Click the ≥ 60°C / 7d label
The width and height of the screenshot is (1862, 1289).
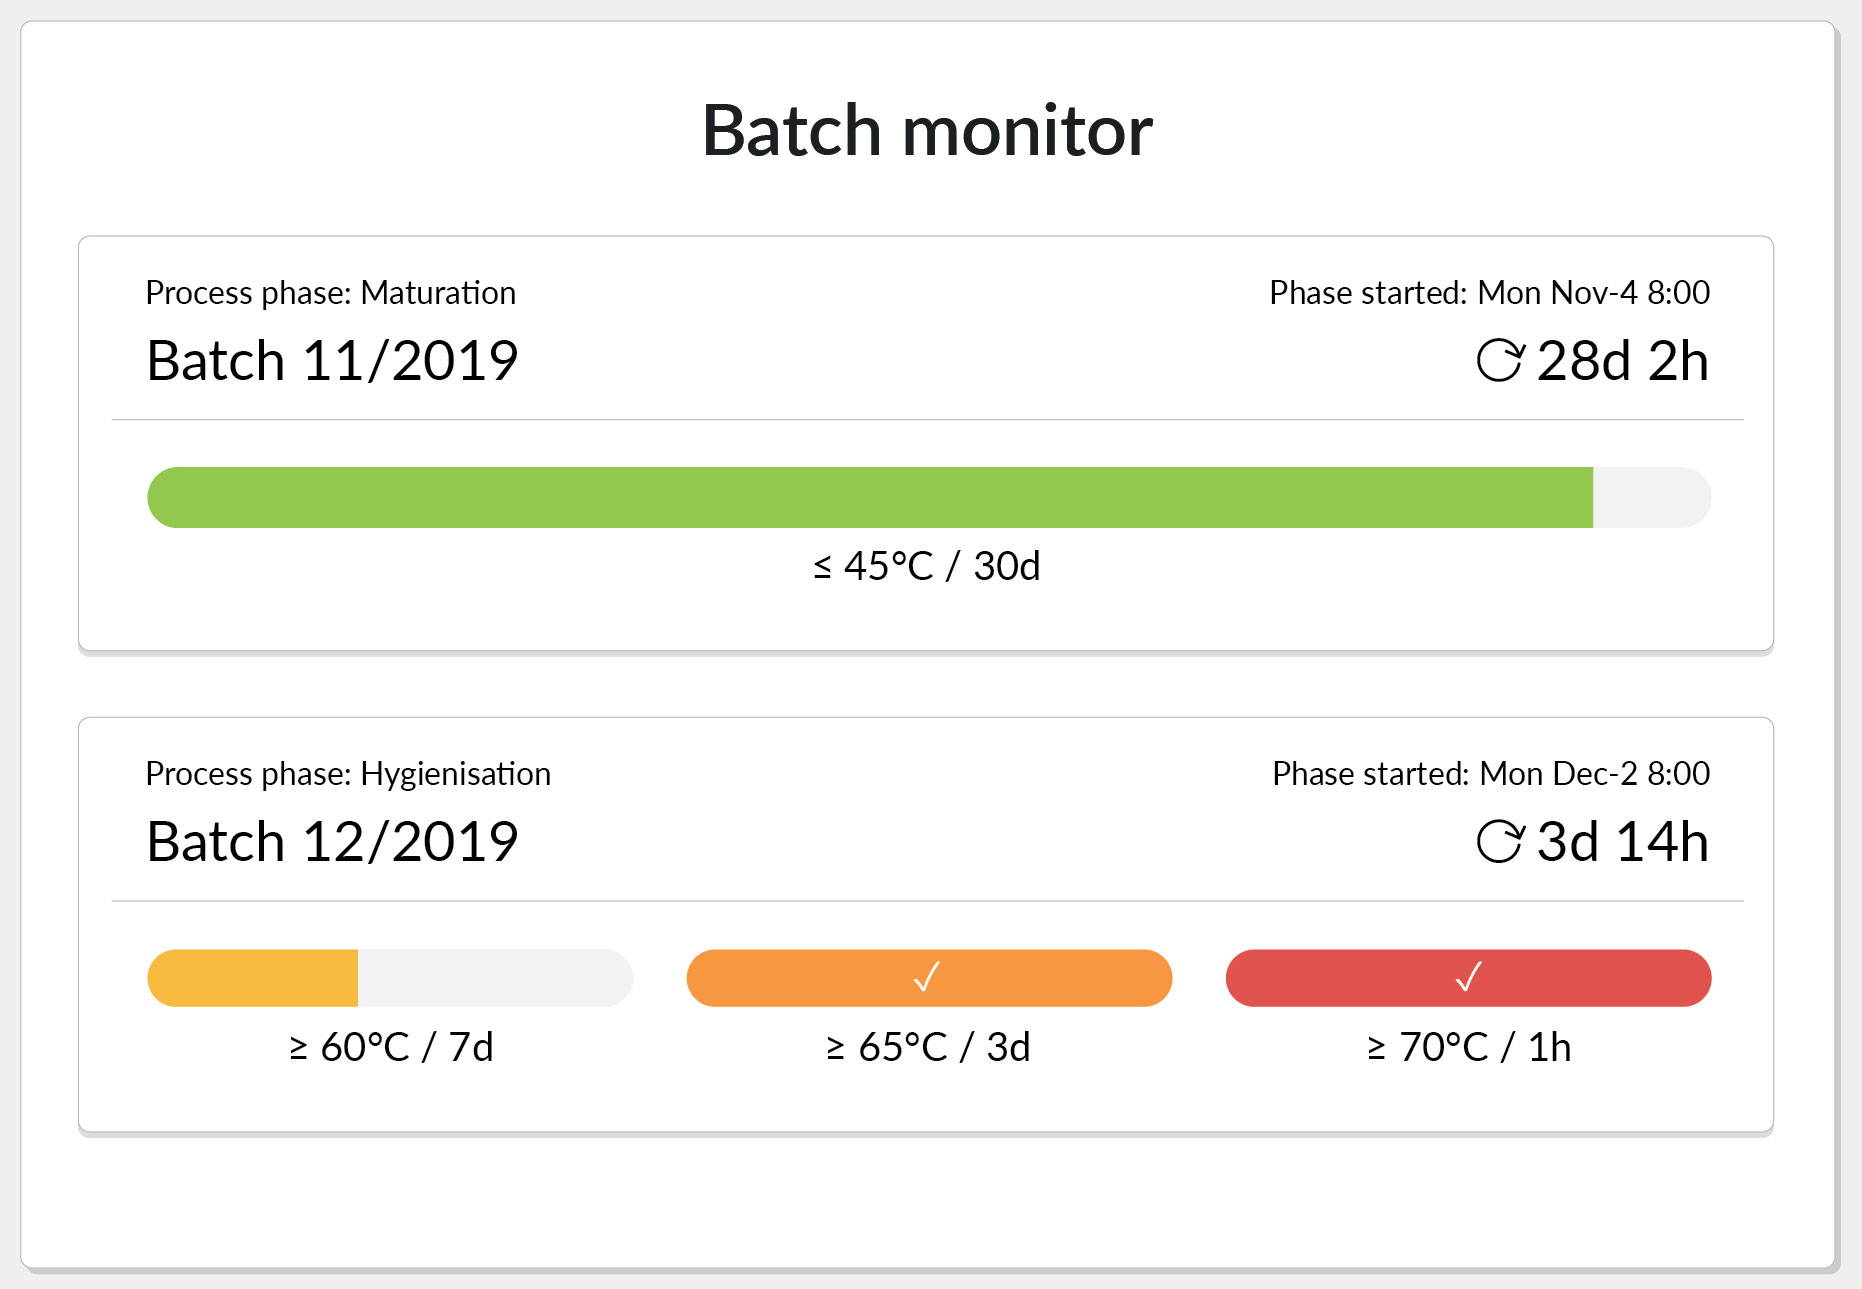[391, 1047]
